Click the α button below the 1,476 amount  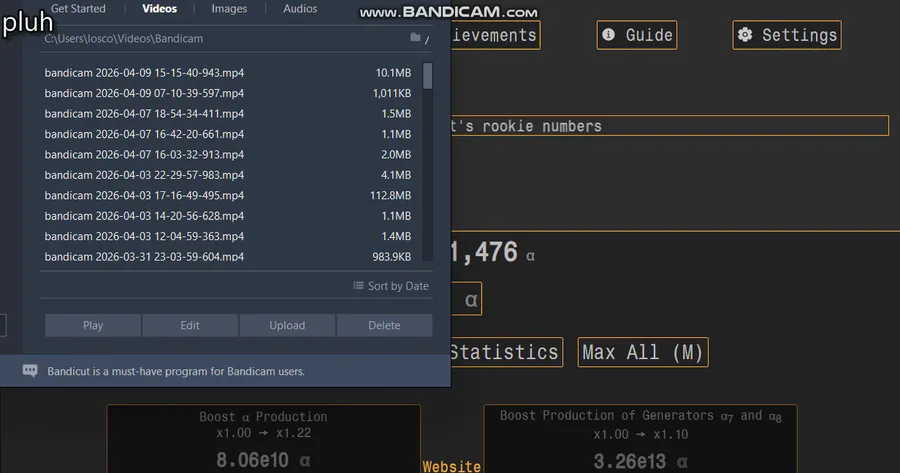tap(466, 298)
